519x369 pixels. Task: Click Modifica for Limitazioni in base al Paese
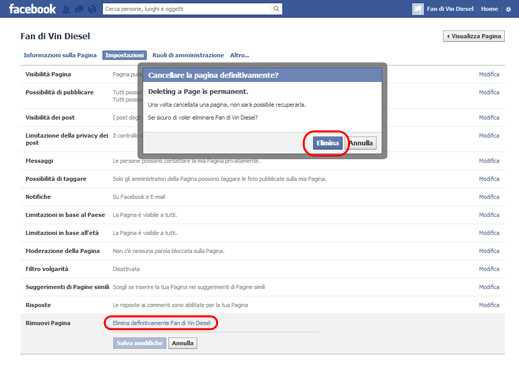coord(489,215)
